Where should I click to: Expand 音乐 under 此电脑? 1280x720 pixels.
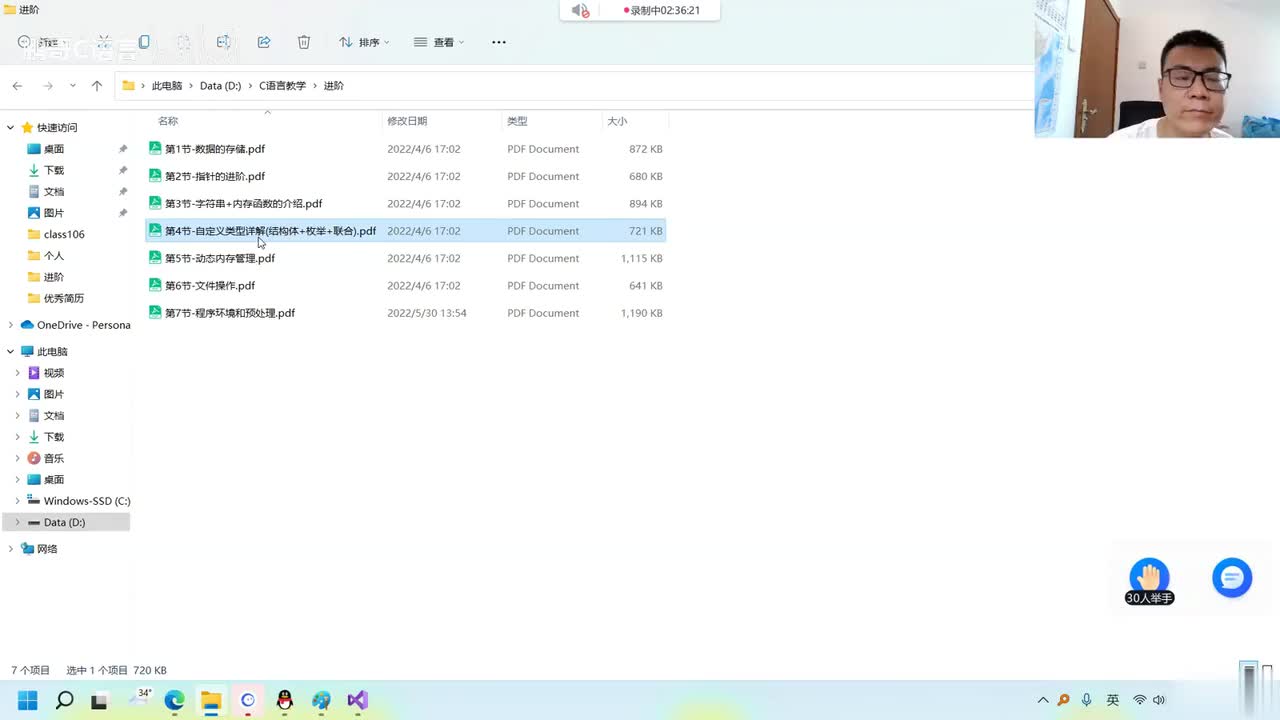17,458
